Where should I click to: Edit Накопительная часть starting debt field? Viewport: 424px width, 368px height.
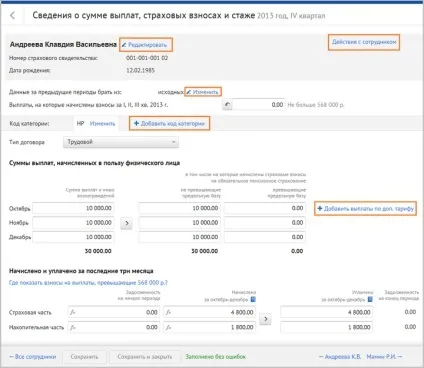click(x=114, y=327)
